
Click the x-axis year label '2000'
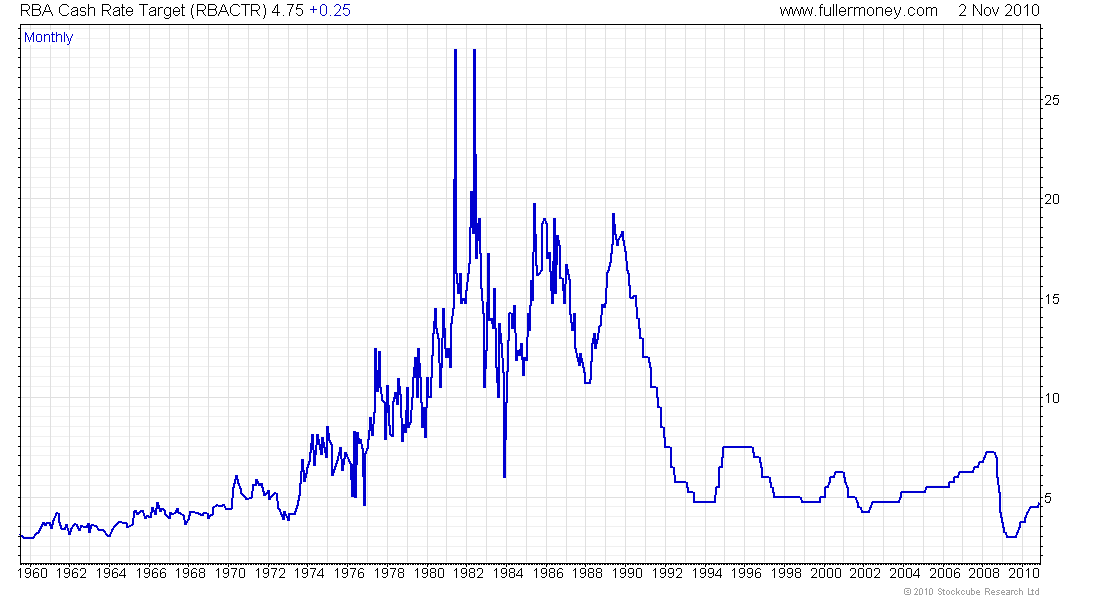[x=826, y=573]
